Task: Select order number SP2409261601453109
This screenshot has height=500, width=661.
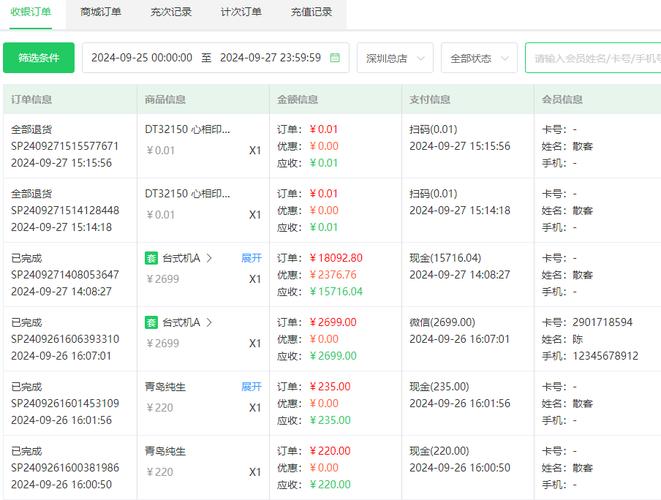Action: click(x=65, y=403)
